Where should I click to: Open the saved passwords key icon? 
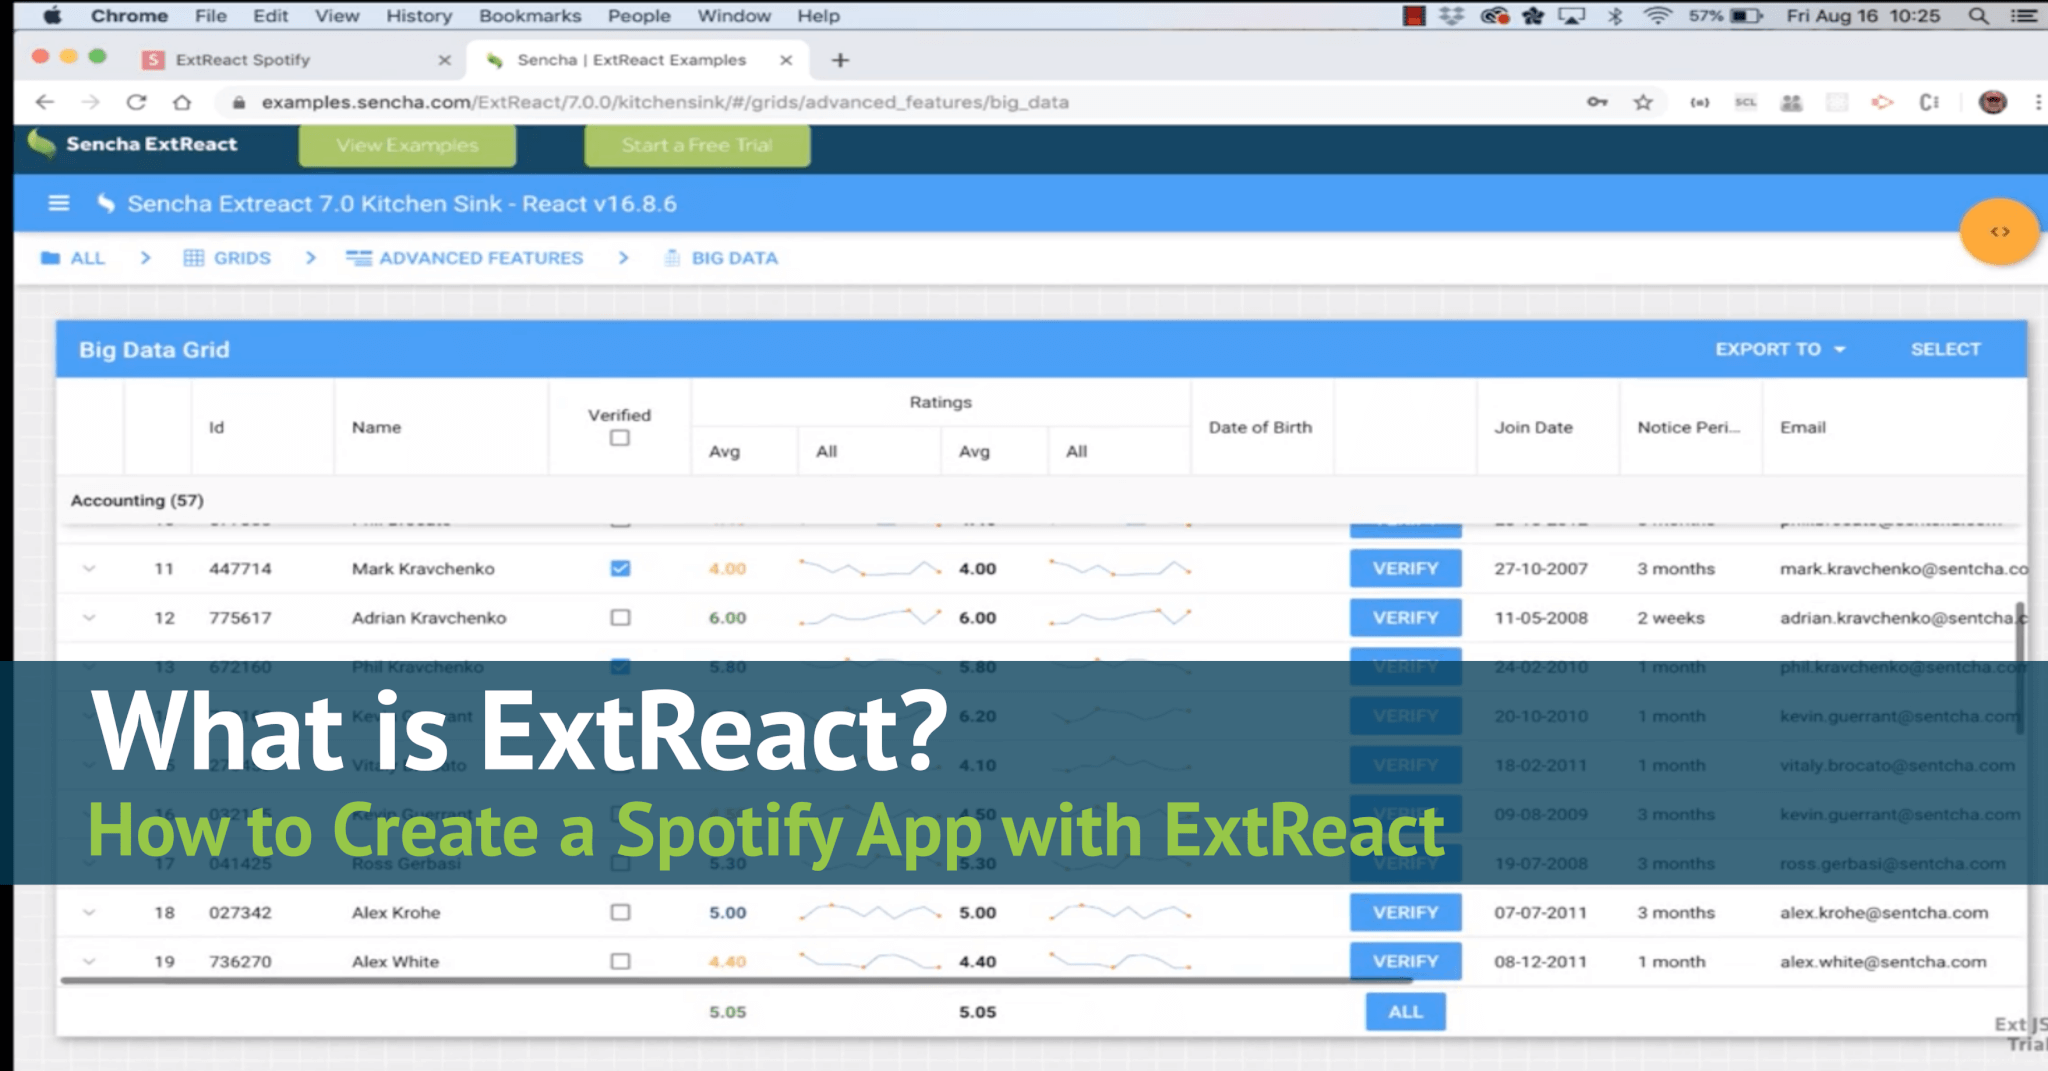[x=1597, y=102]
